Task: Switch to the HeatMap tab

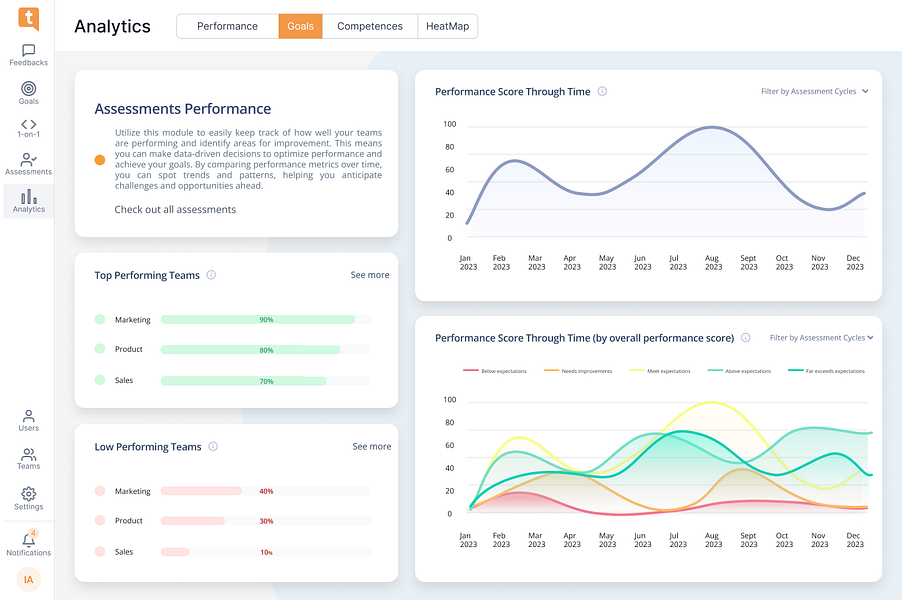Action: (x=448, y=26)
